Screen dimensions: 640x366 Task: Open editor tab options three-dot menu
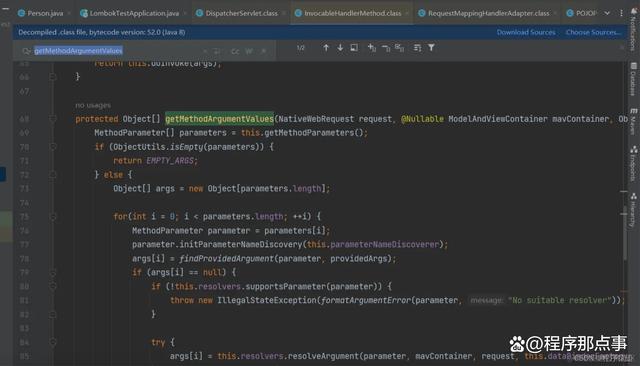[x=621, y=13]
